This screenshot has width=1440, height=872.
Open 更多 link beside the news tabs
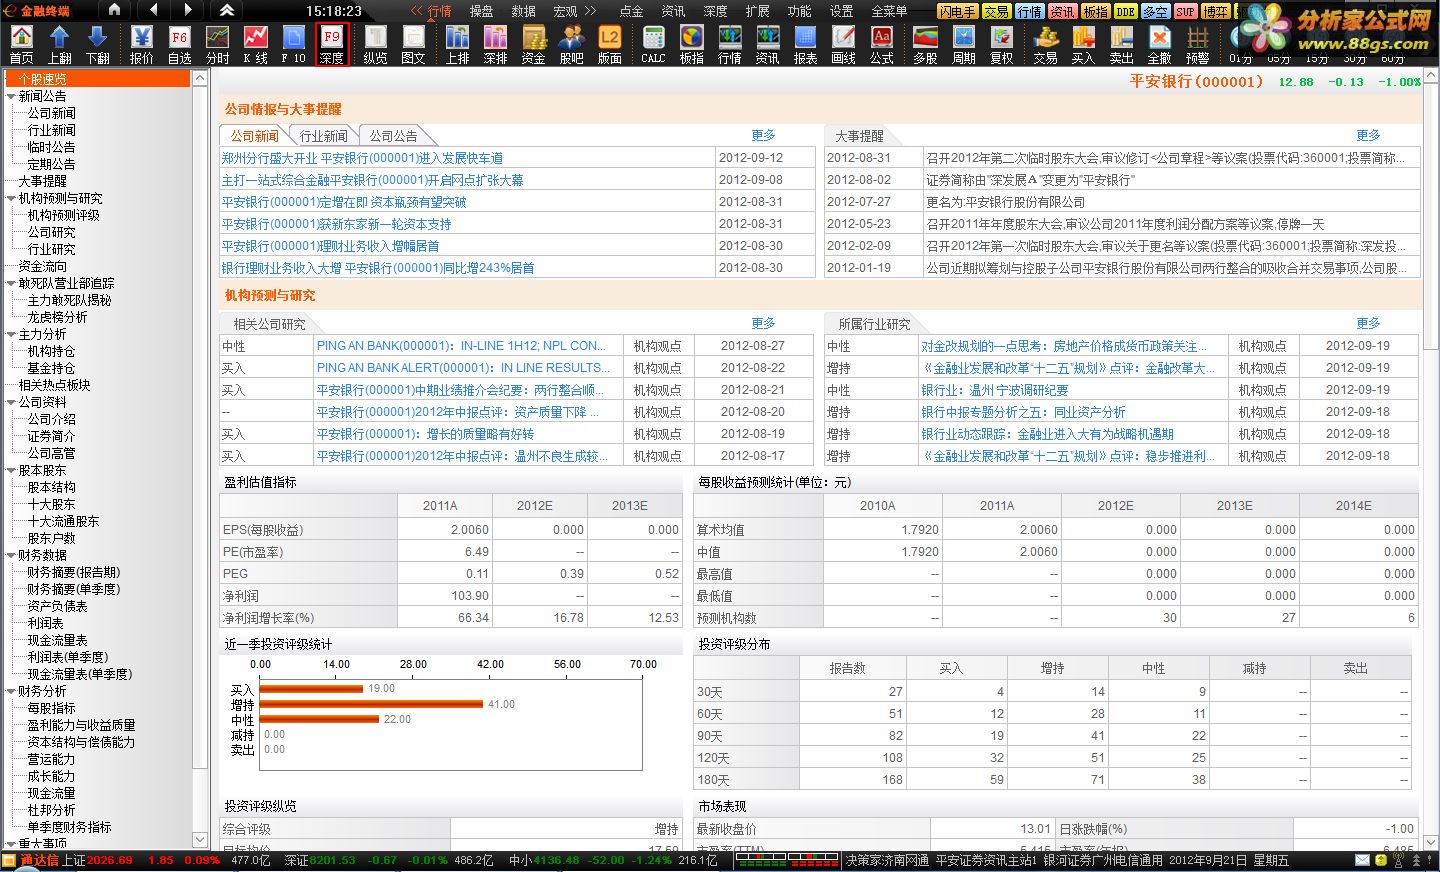(x=763, y=135)
